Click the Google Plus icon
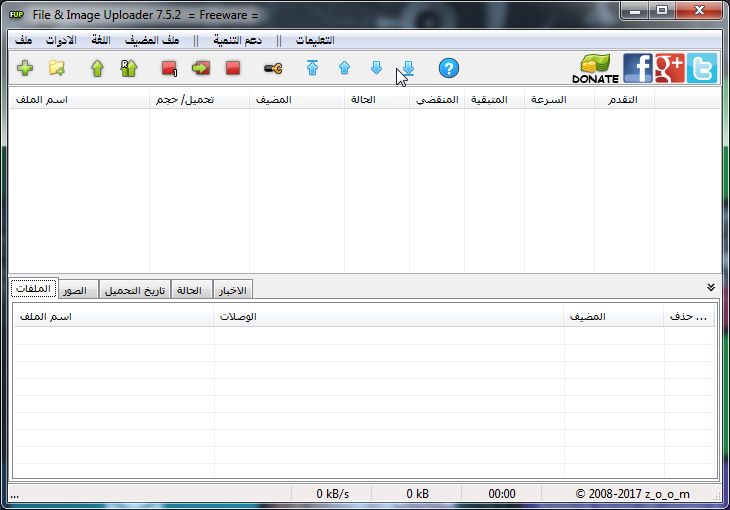The image size is (730, 510). click(669, 68)
